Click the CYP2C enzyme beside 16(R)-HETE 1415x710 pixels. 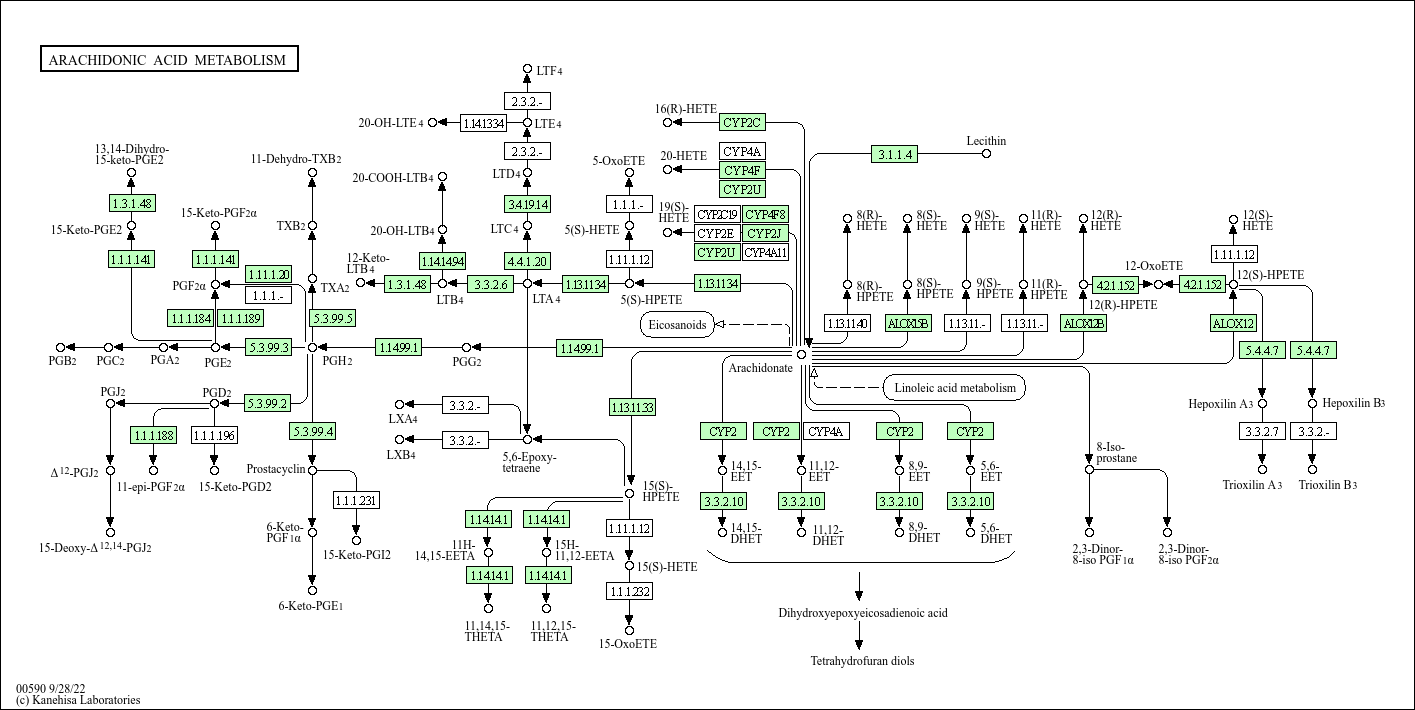(742, 122)
